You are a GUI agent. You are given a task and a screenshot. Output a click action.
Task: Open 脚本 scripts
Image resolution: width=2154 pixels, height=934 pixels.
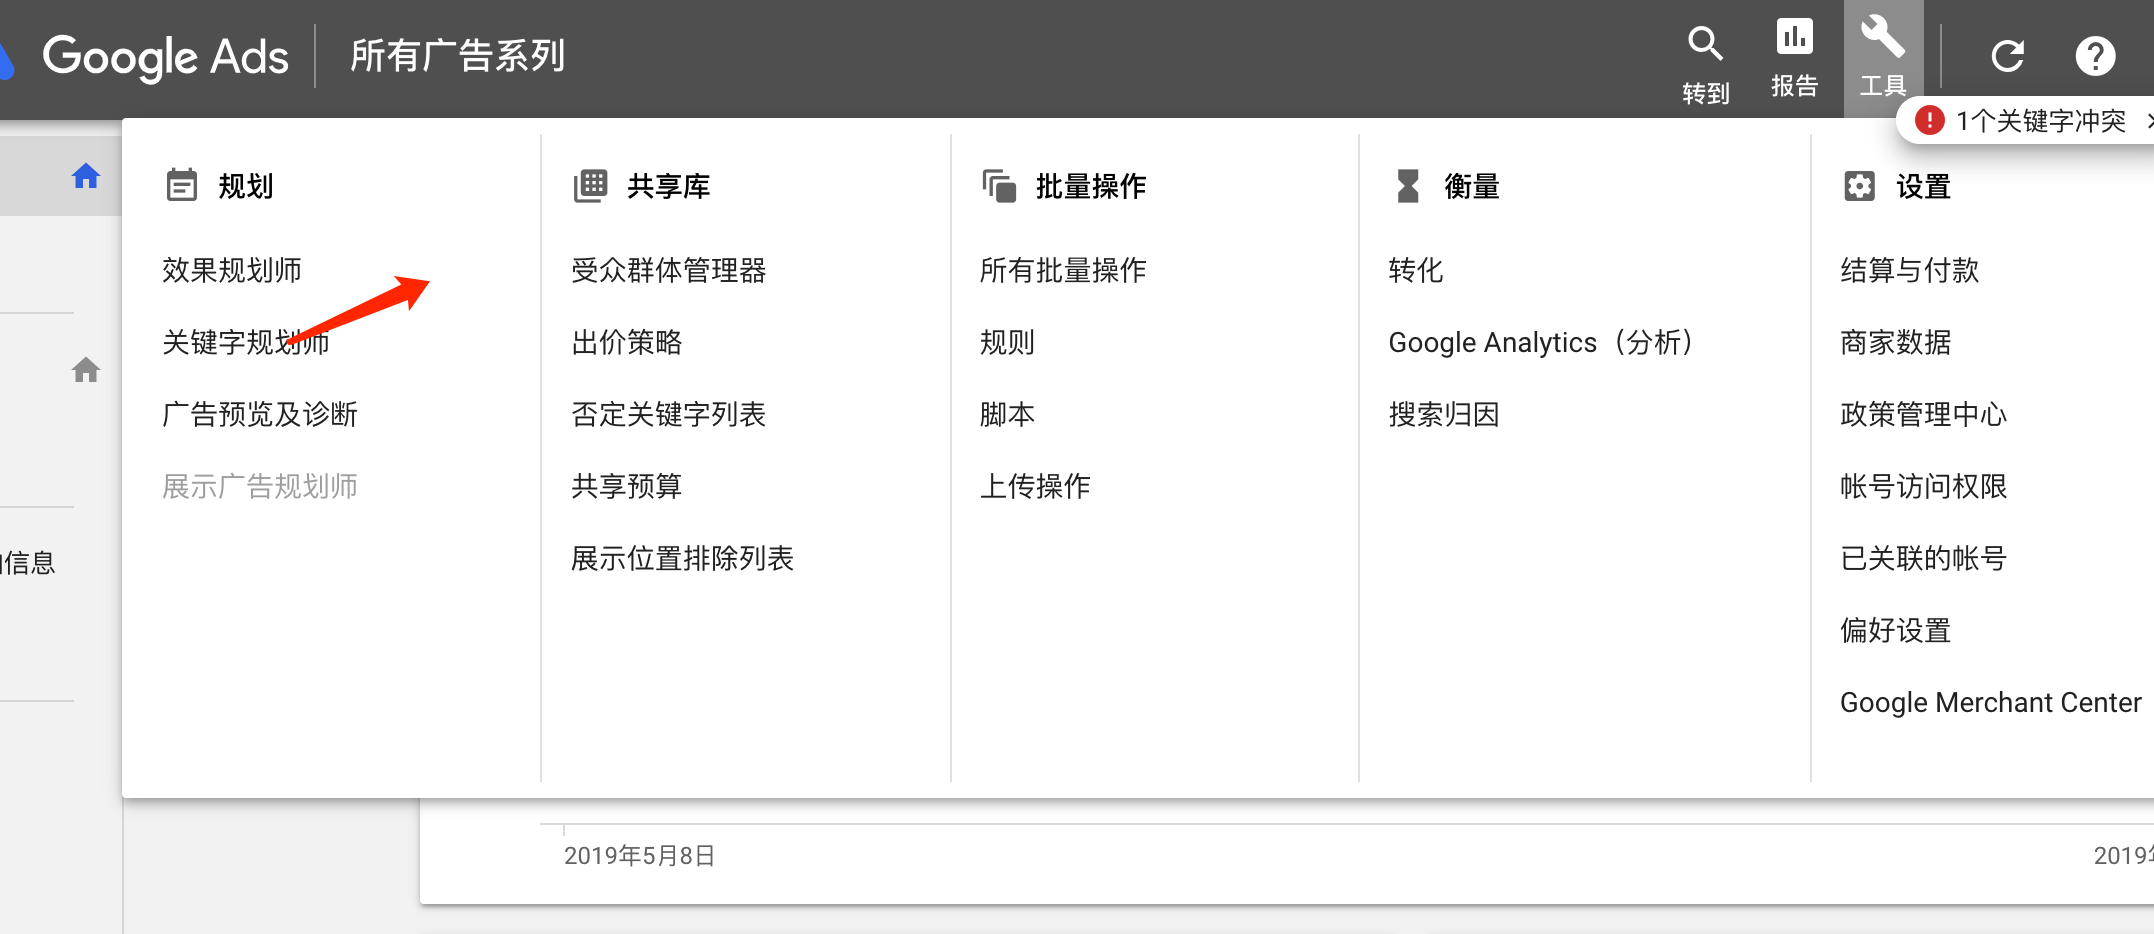[x=1007, y=414]
